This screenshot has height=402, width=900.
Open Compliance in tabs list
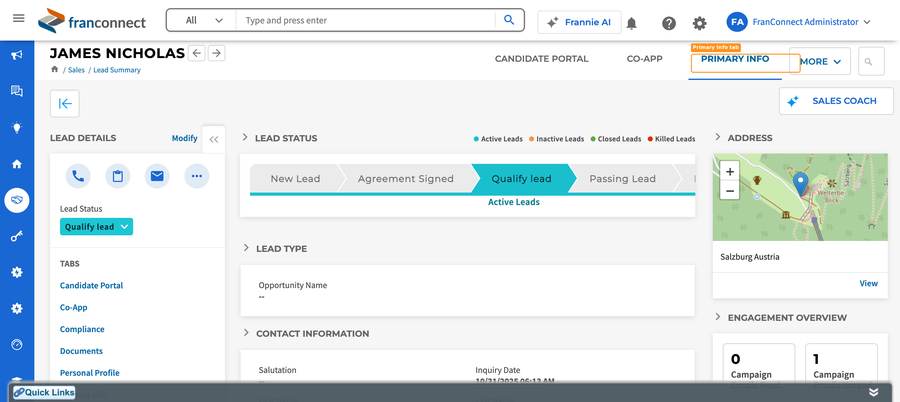(82, 329)
